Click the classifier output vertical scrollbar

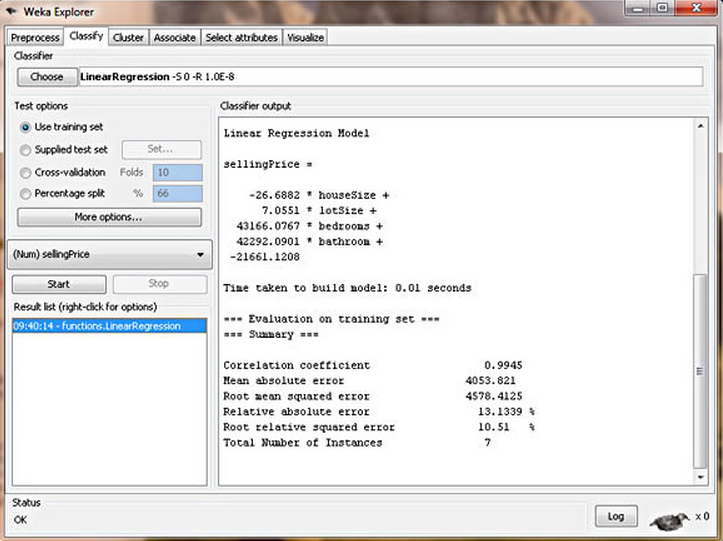point(699,370)
